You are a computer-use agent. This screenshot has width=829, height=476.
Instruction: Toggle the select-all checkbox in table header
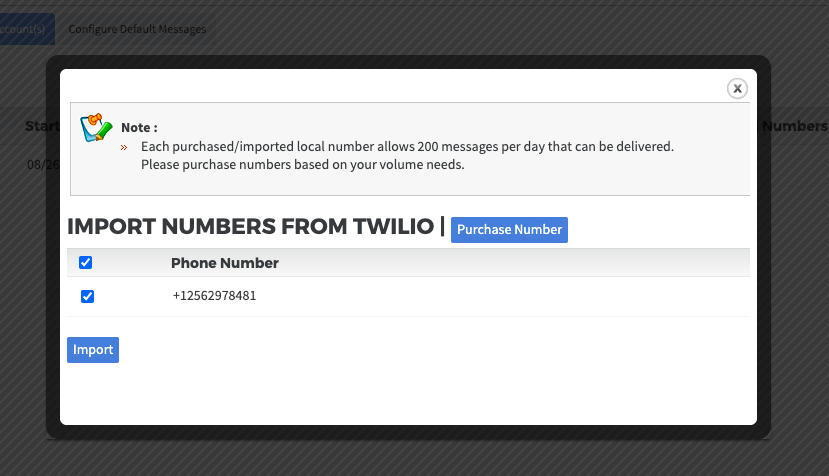coord(86,262)
